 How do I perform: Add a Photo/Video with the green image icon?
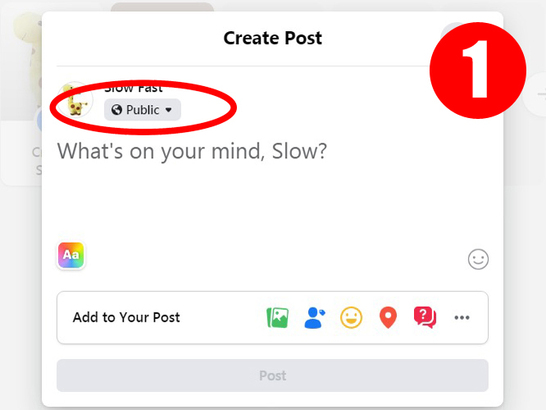[x=278, y=317]
